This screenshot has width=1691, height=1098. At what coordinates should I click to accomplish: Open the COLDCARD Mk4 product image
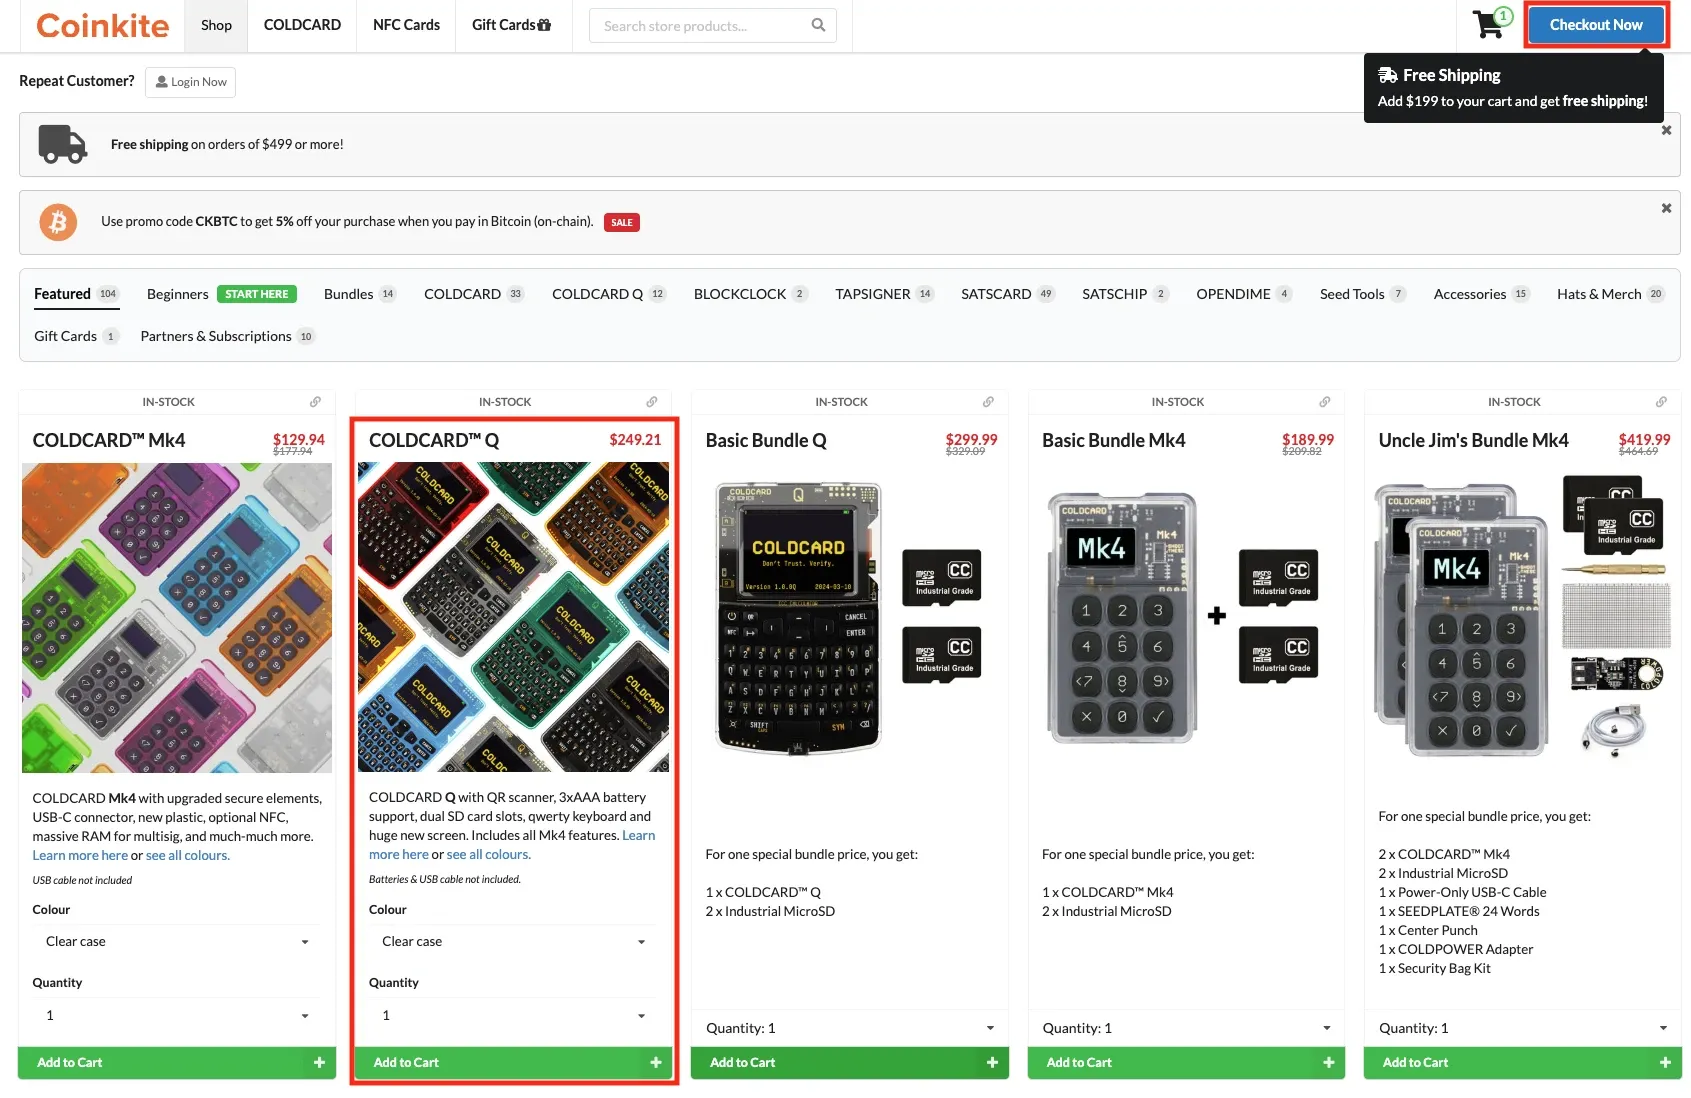point(177,618)
